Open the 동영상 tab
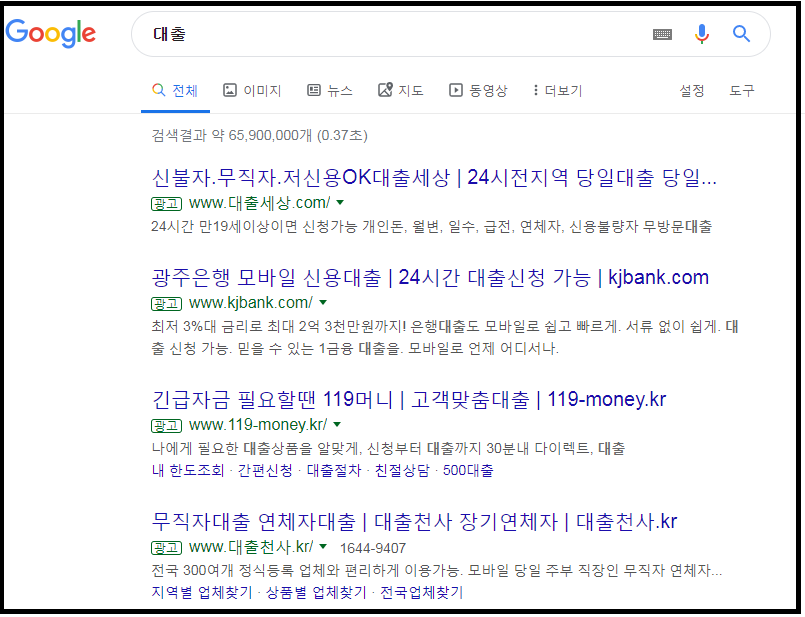Viewport: 805px width, 617px height. click(x=478, y=91)
